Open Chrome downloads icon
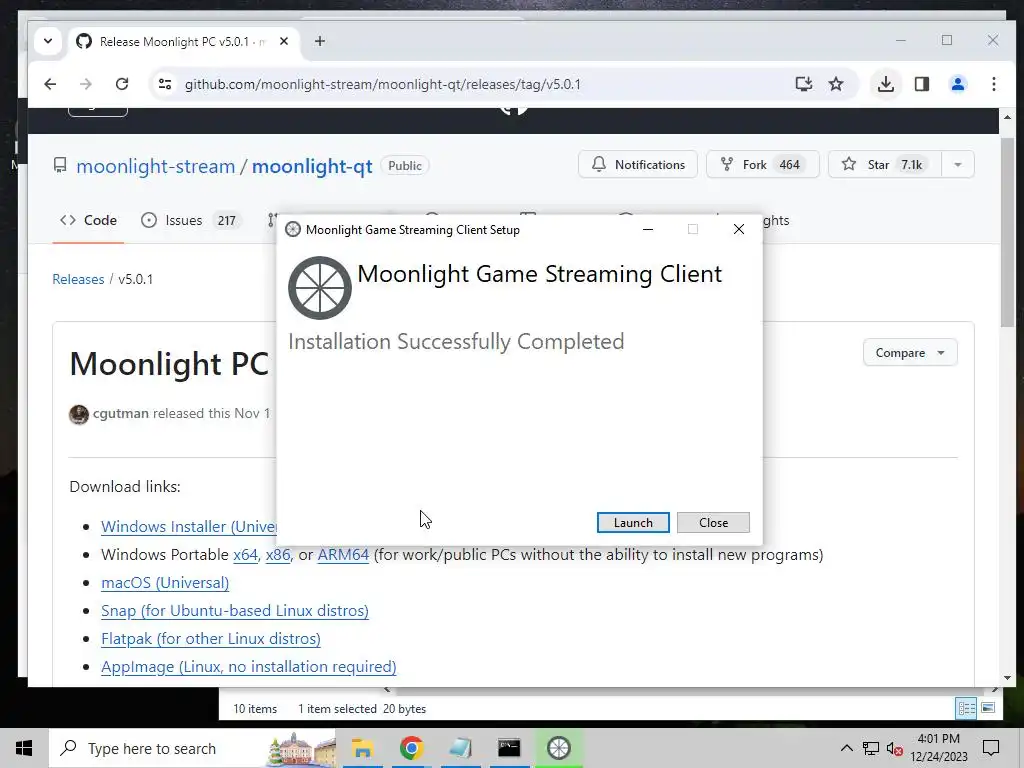The width and height of the screenshot is (1024, 768). tap(886, 84)
